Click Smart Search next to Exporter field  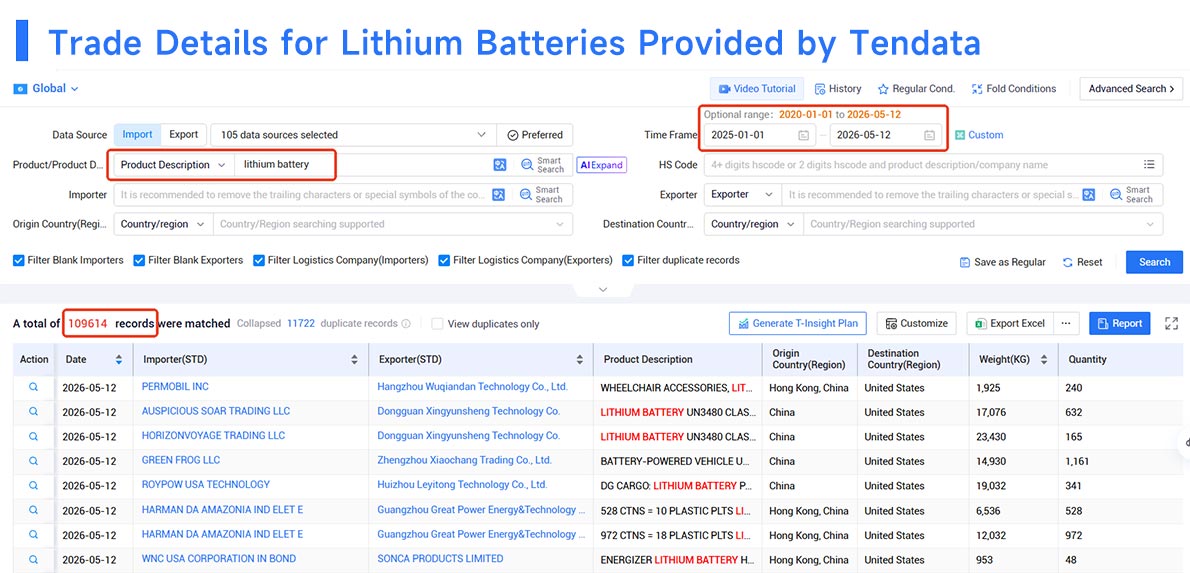click(x=1131, y=195)
